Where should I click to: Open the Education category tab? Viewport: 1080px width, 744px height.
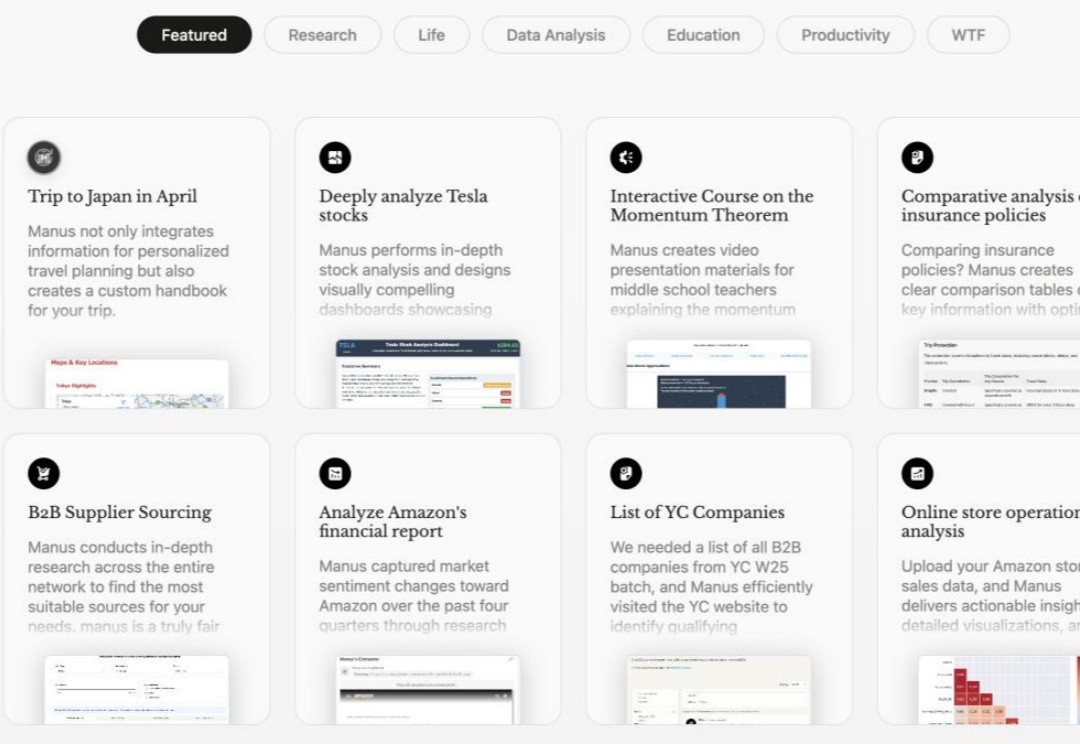click(703, 35)
